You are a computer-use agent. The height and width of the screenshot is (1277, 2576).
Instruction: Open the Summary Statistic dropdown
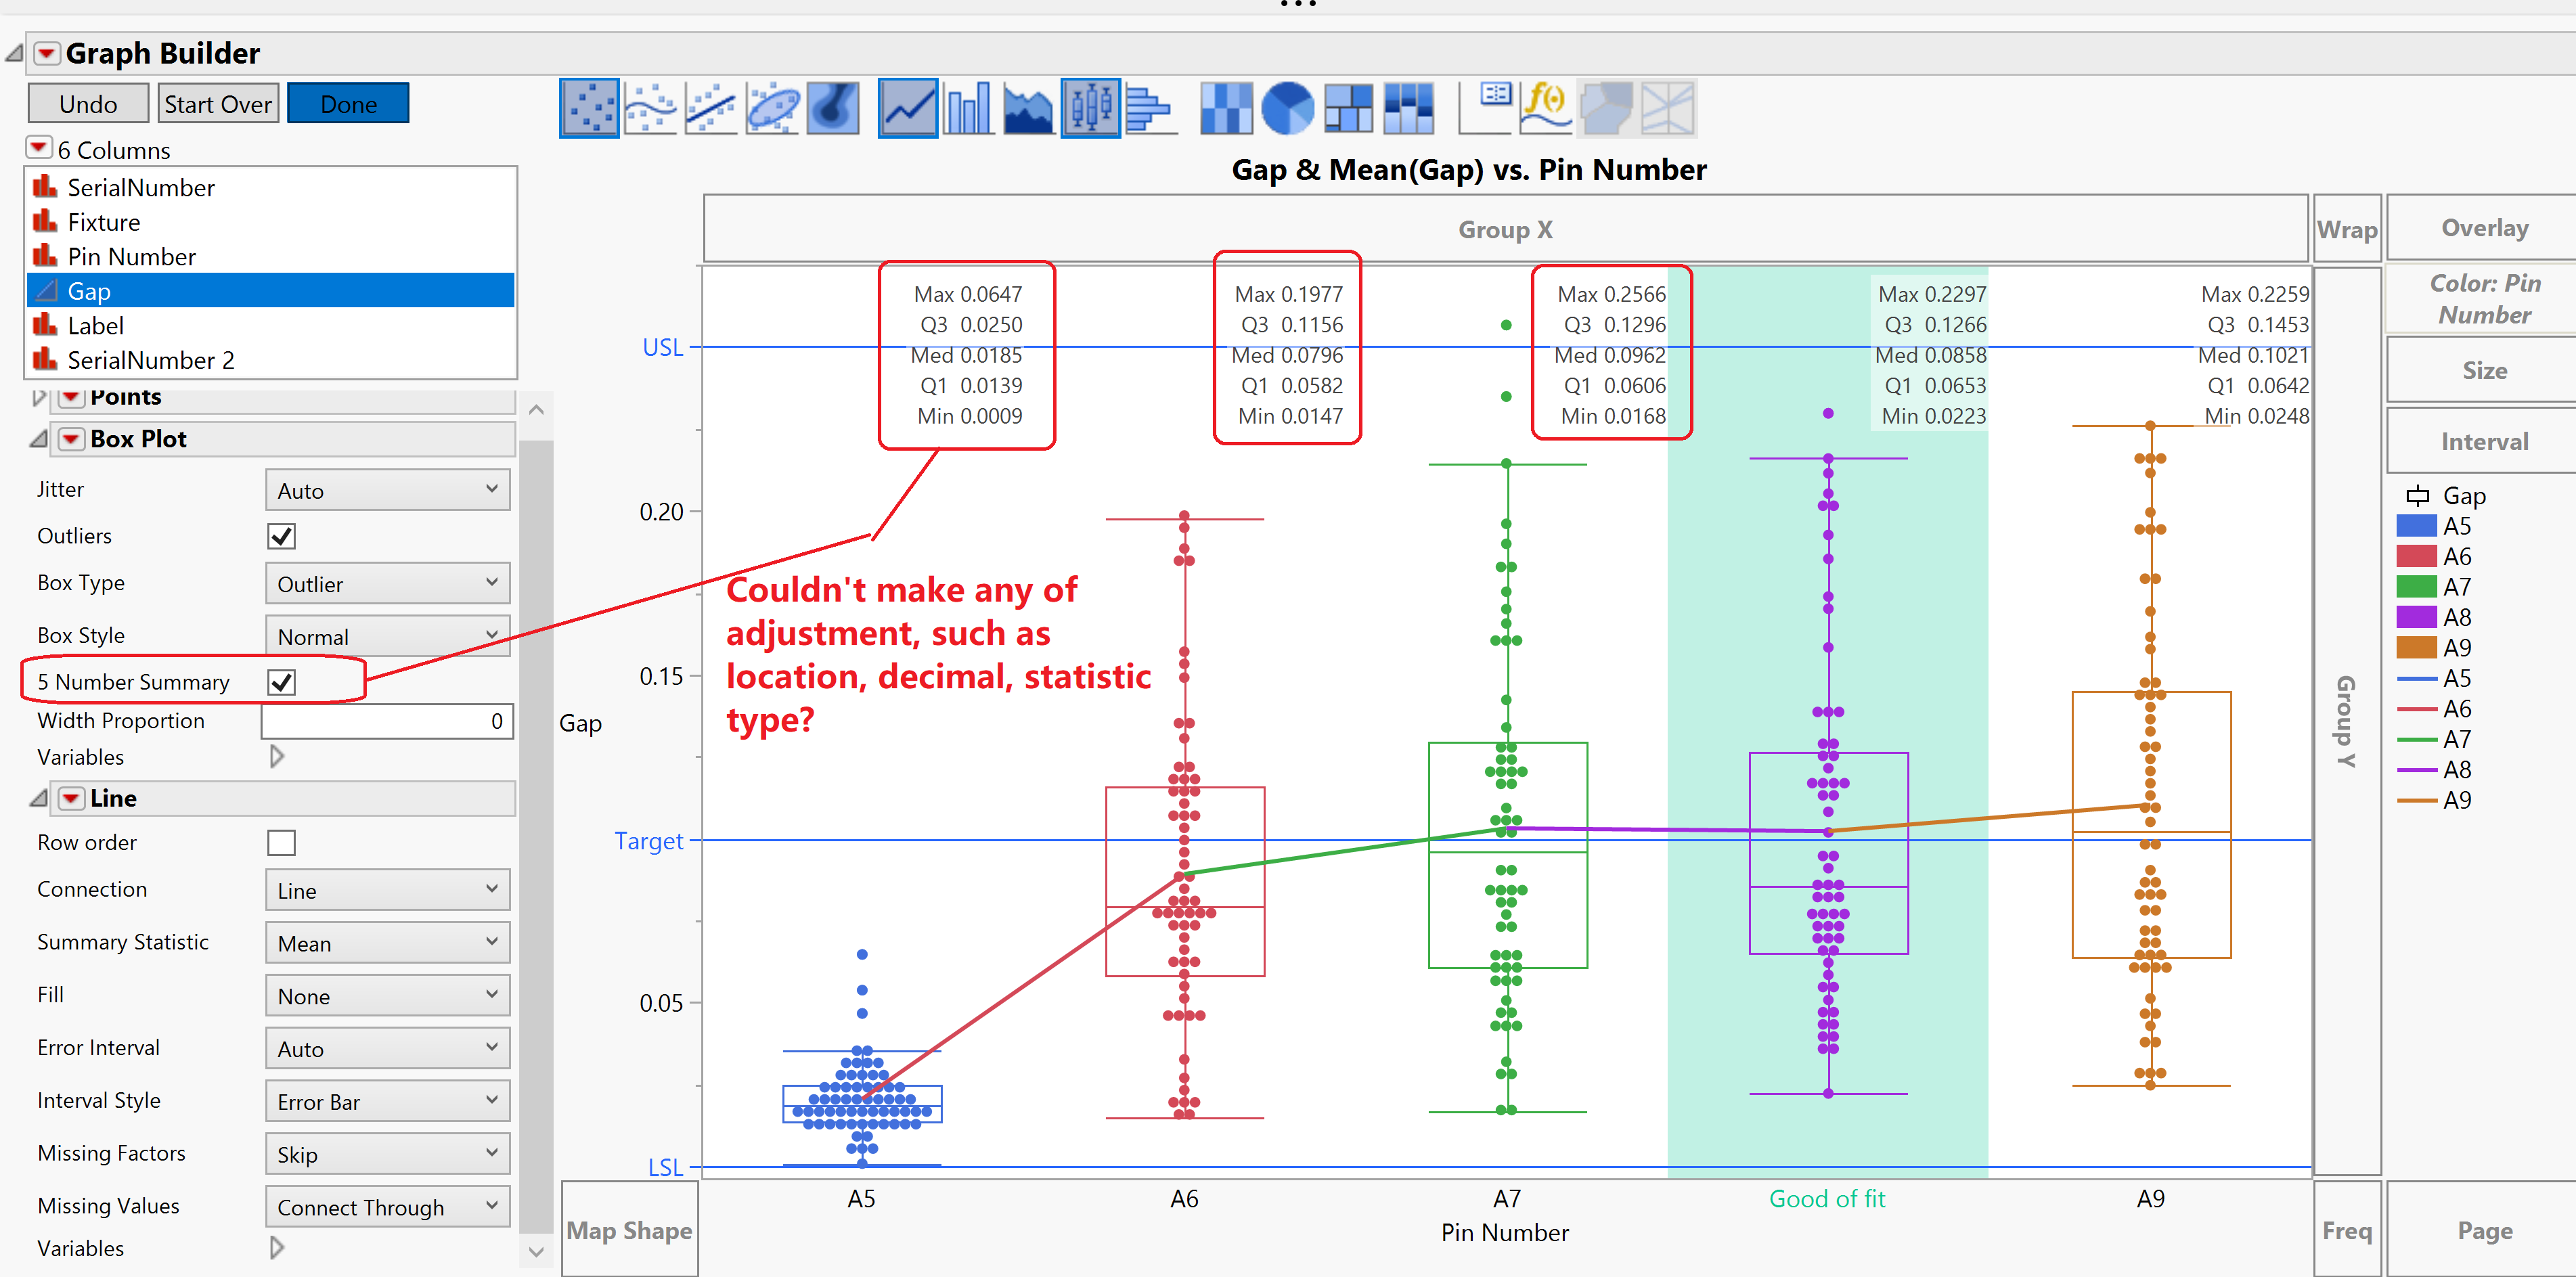click(387, 943)
